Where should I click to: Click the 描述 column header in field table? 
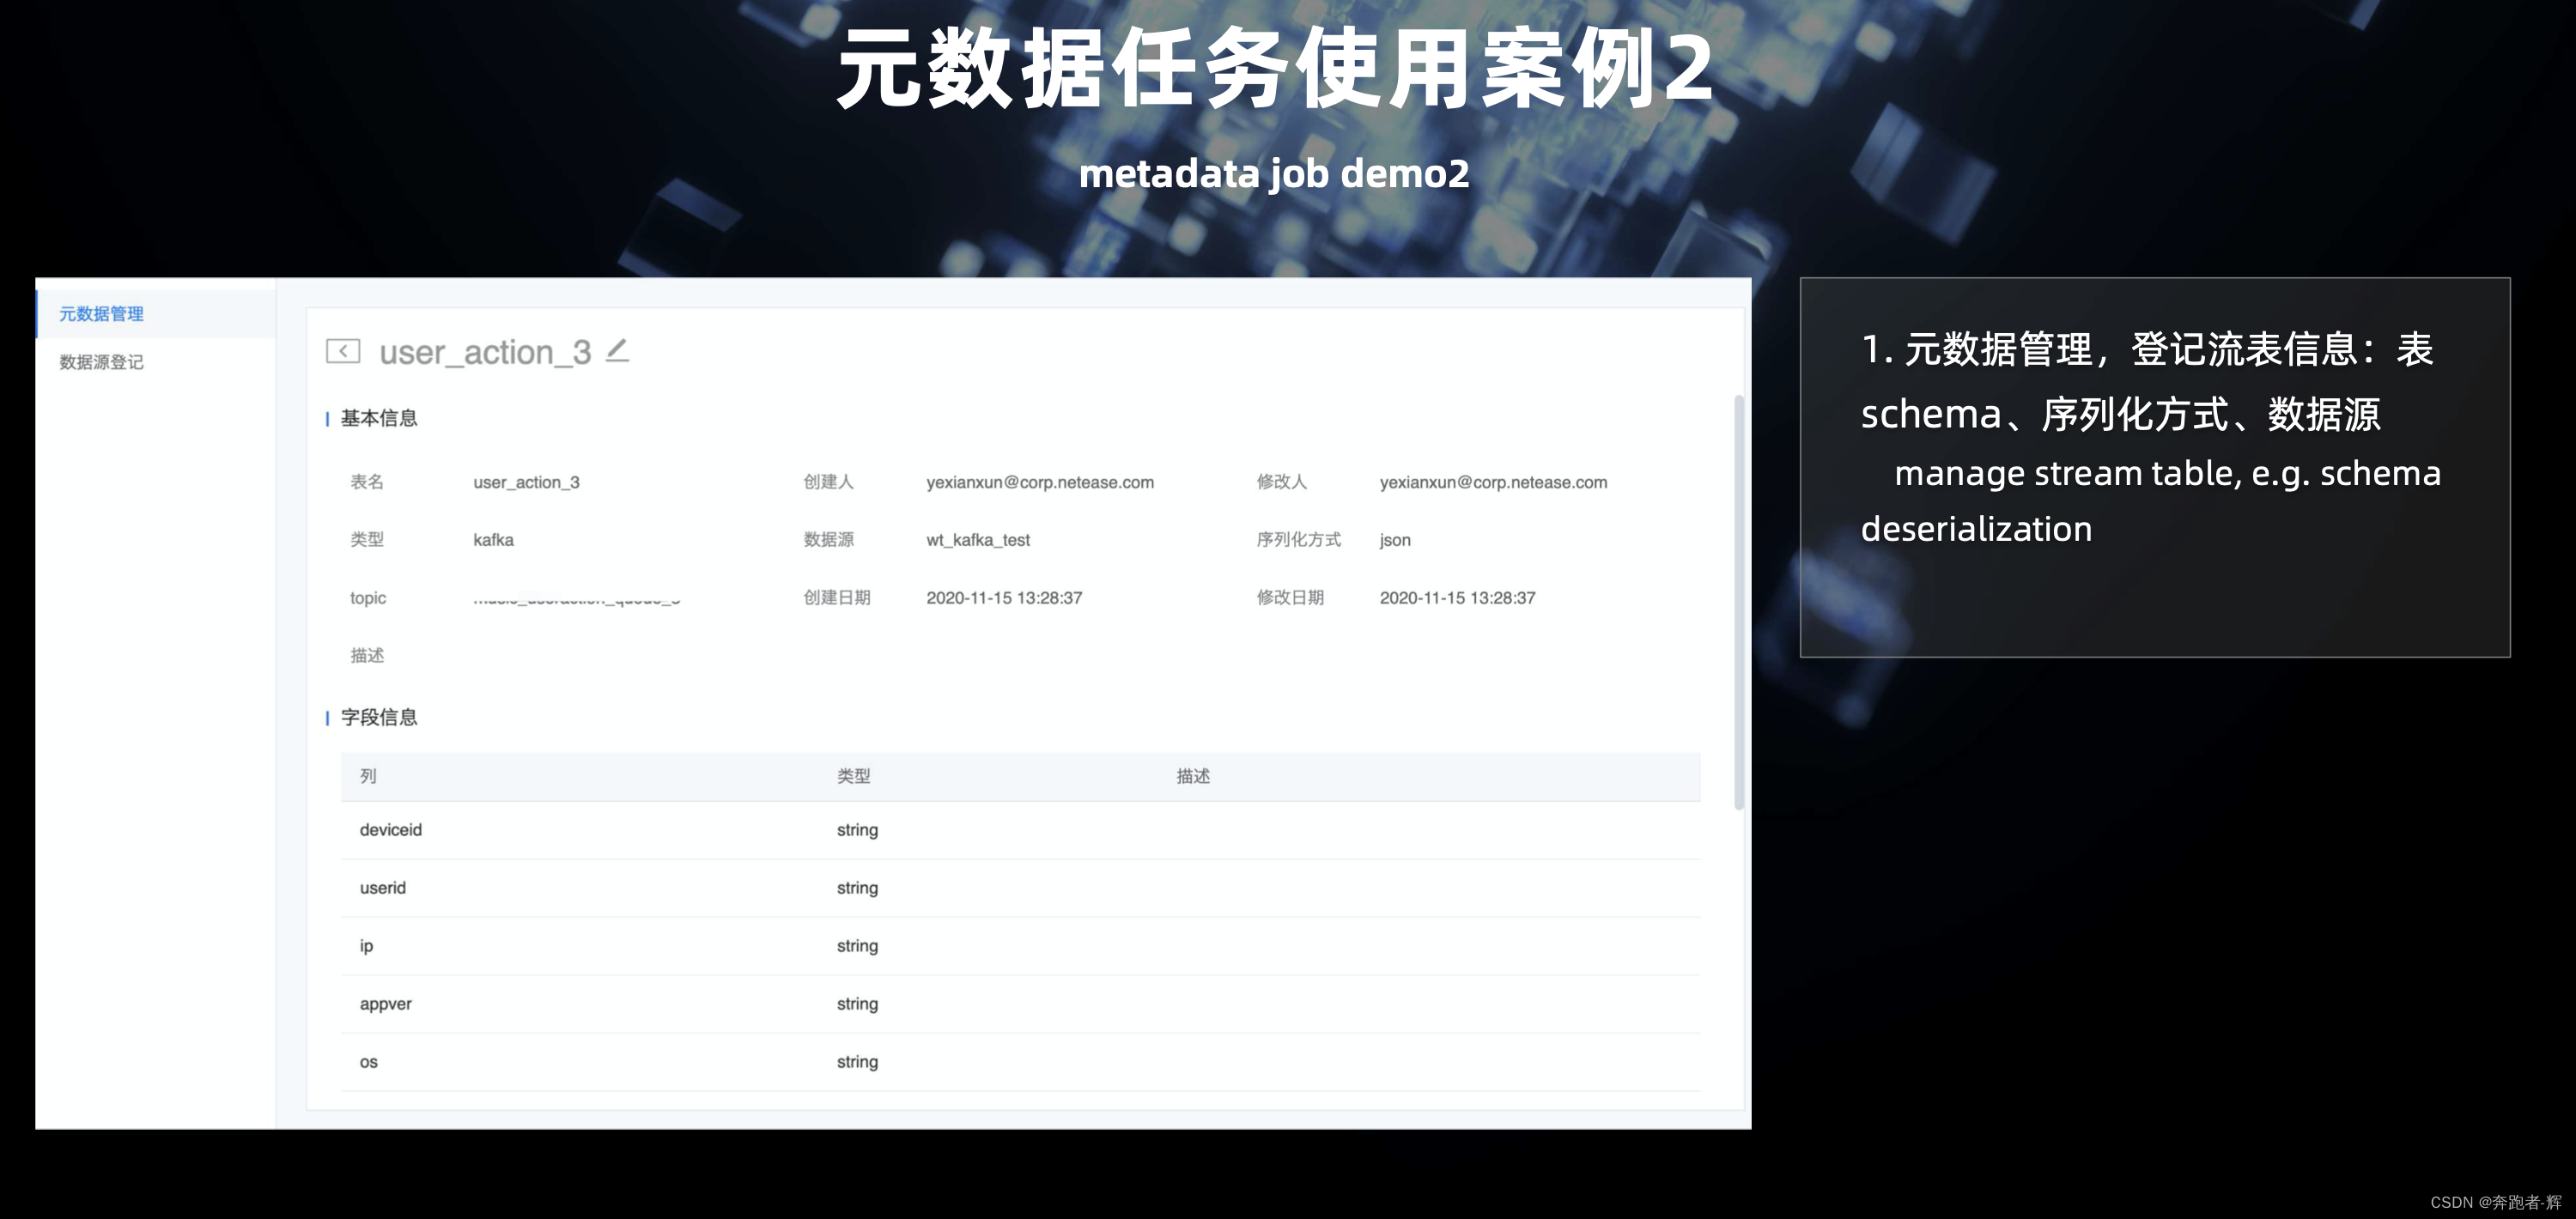pos(1192,776)
